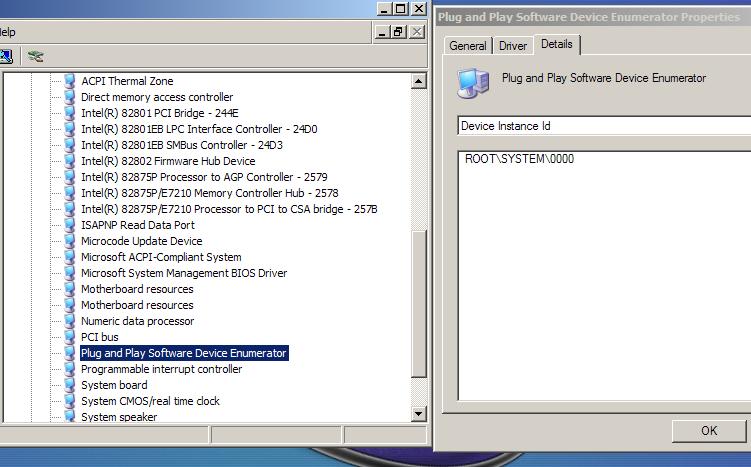Click the icon of Plug and Play Software Device Enumerator row

tap(69, 353)
